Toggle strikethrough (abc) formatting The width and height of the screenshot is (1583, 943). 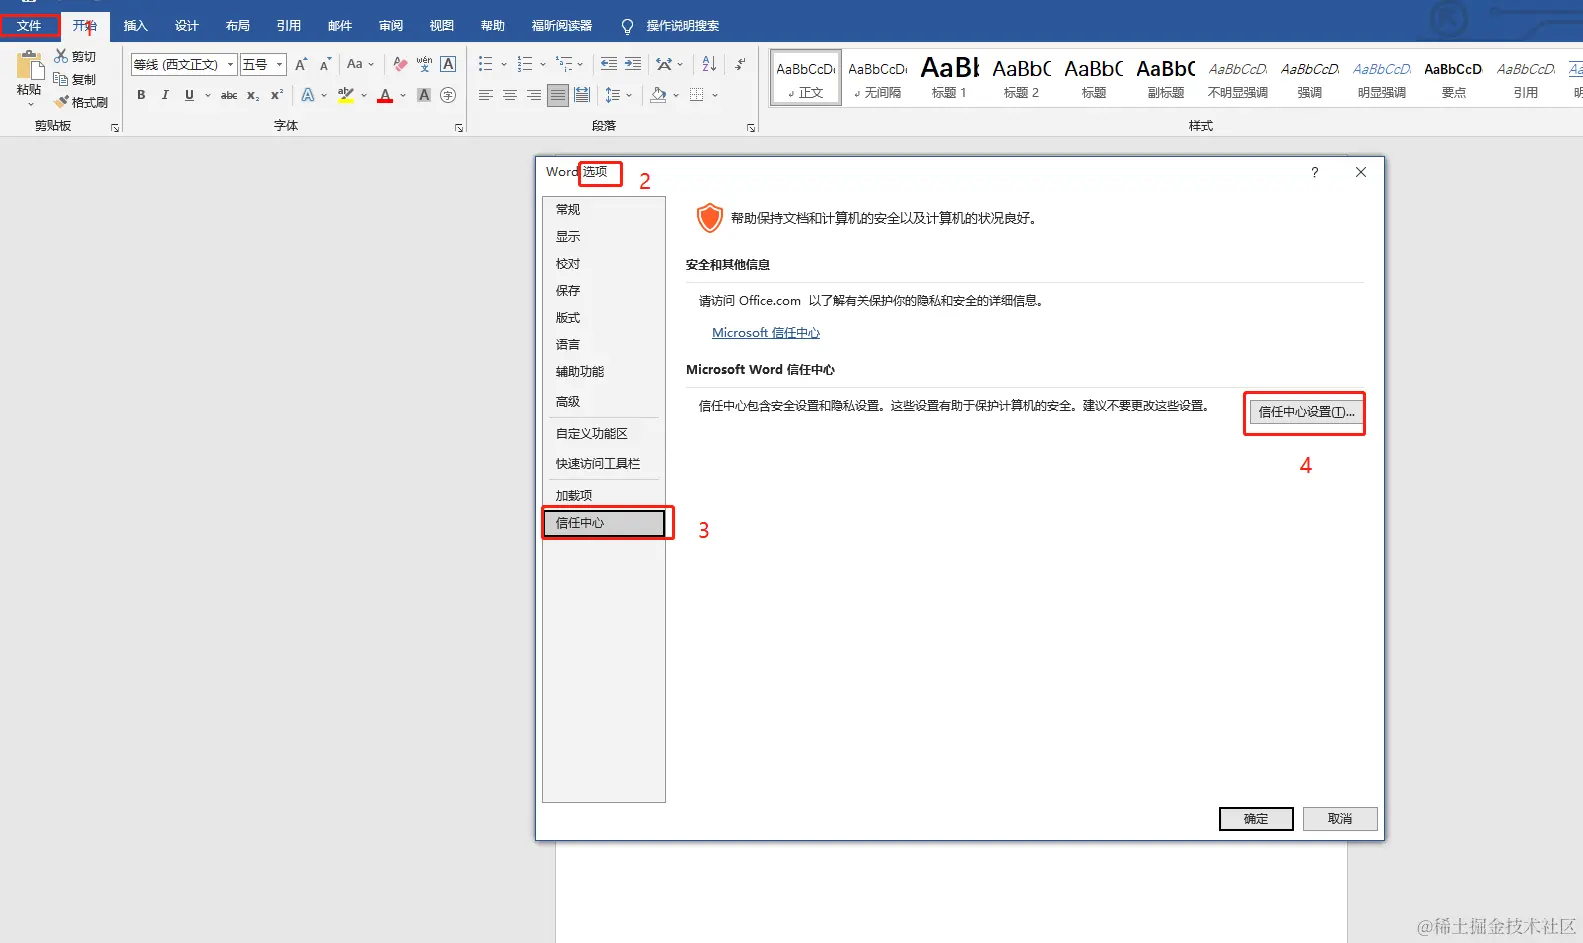(229, 95)
